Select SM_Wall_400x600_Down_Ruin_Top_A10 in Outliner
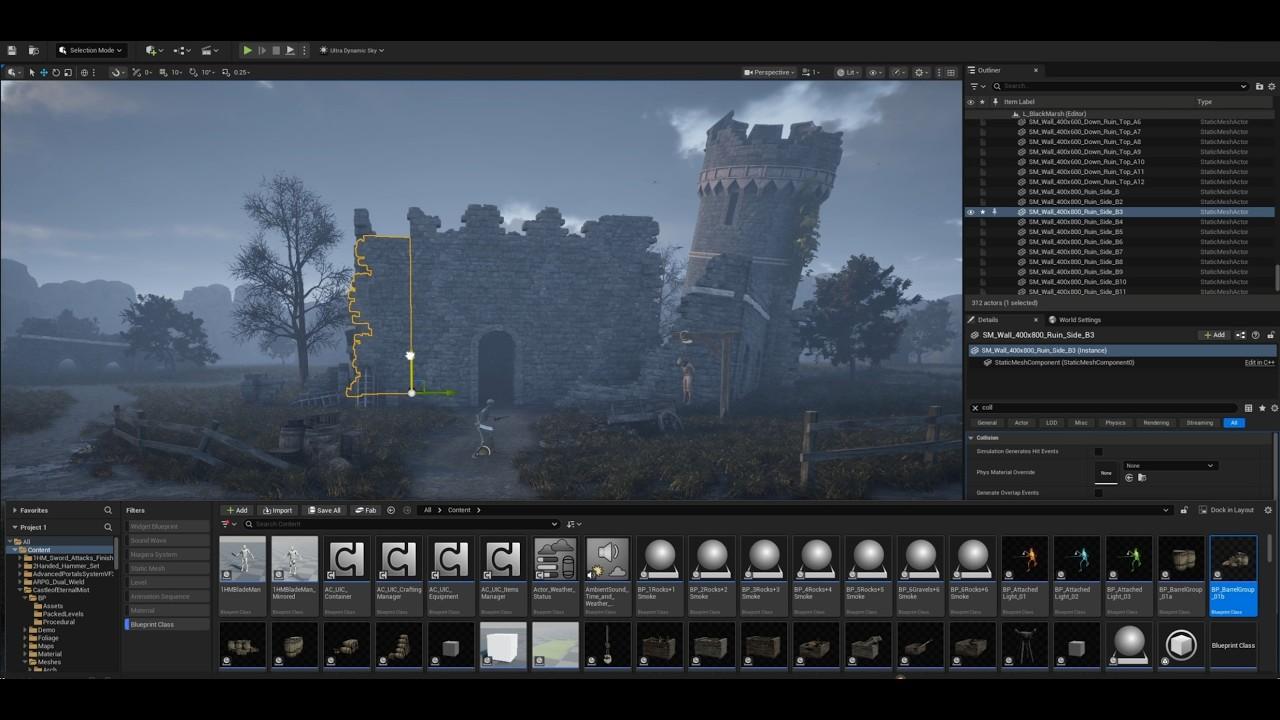This screenshot has height=720, width=1280. (x=1086, y=162)
